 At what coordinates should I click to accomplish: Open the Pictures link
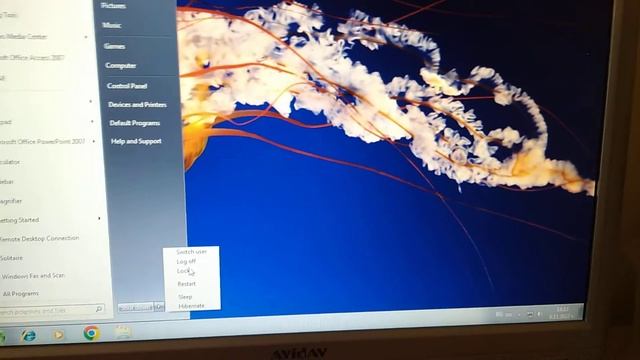pyautogui.click(x=113, y=5)
